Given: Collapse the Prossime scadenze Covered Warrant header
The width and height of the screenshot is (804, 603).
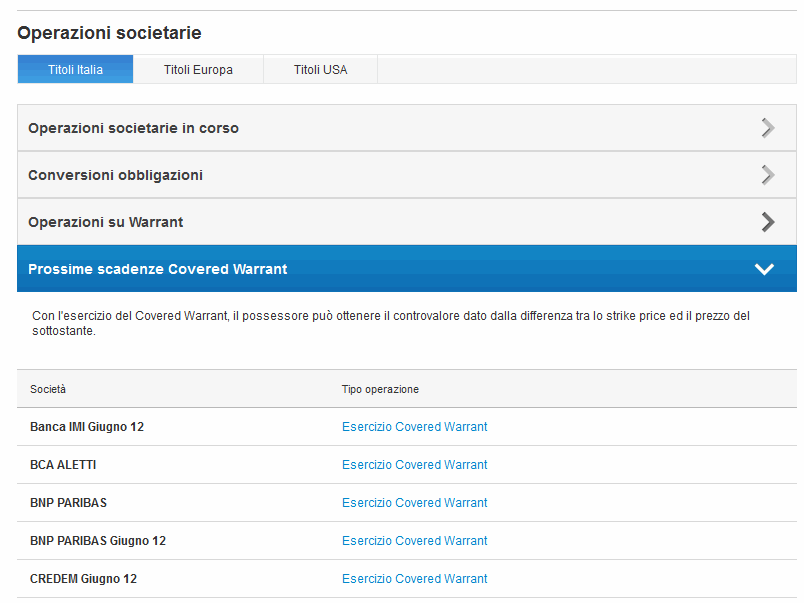Looking at the screenshot, I should (x=157, y=269).
